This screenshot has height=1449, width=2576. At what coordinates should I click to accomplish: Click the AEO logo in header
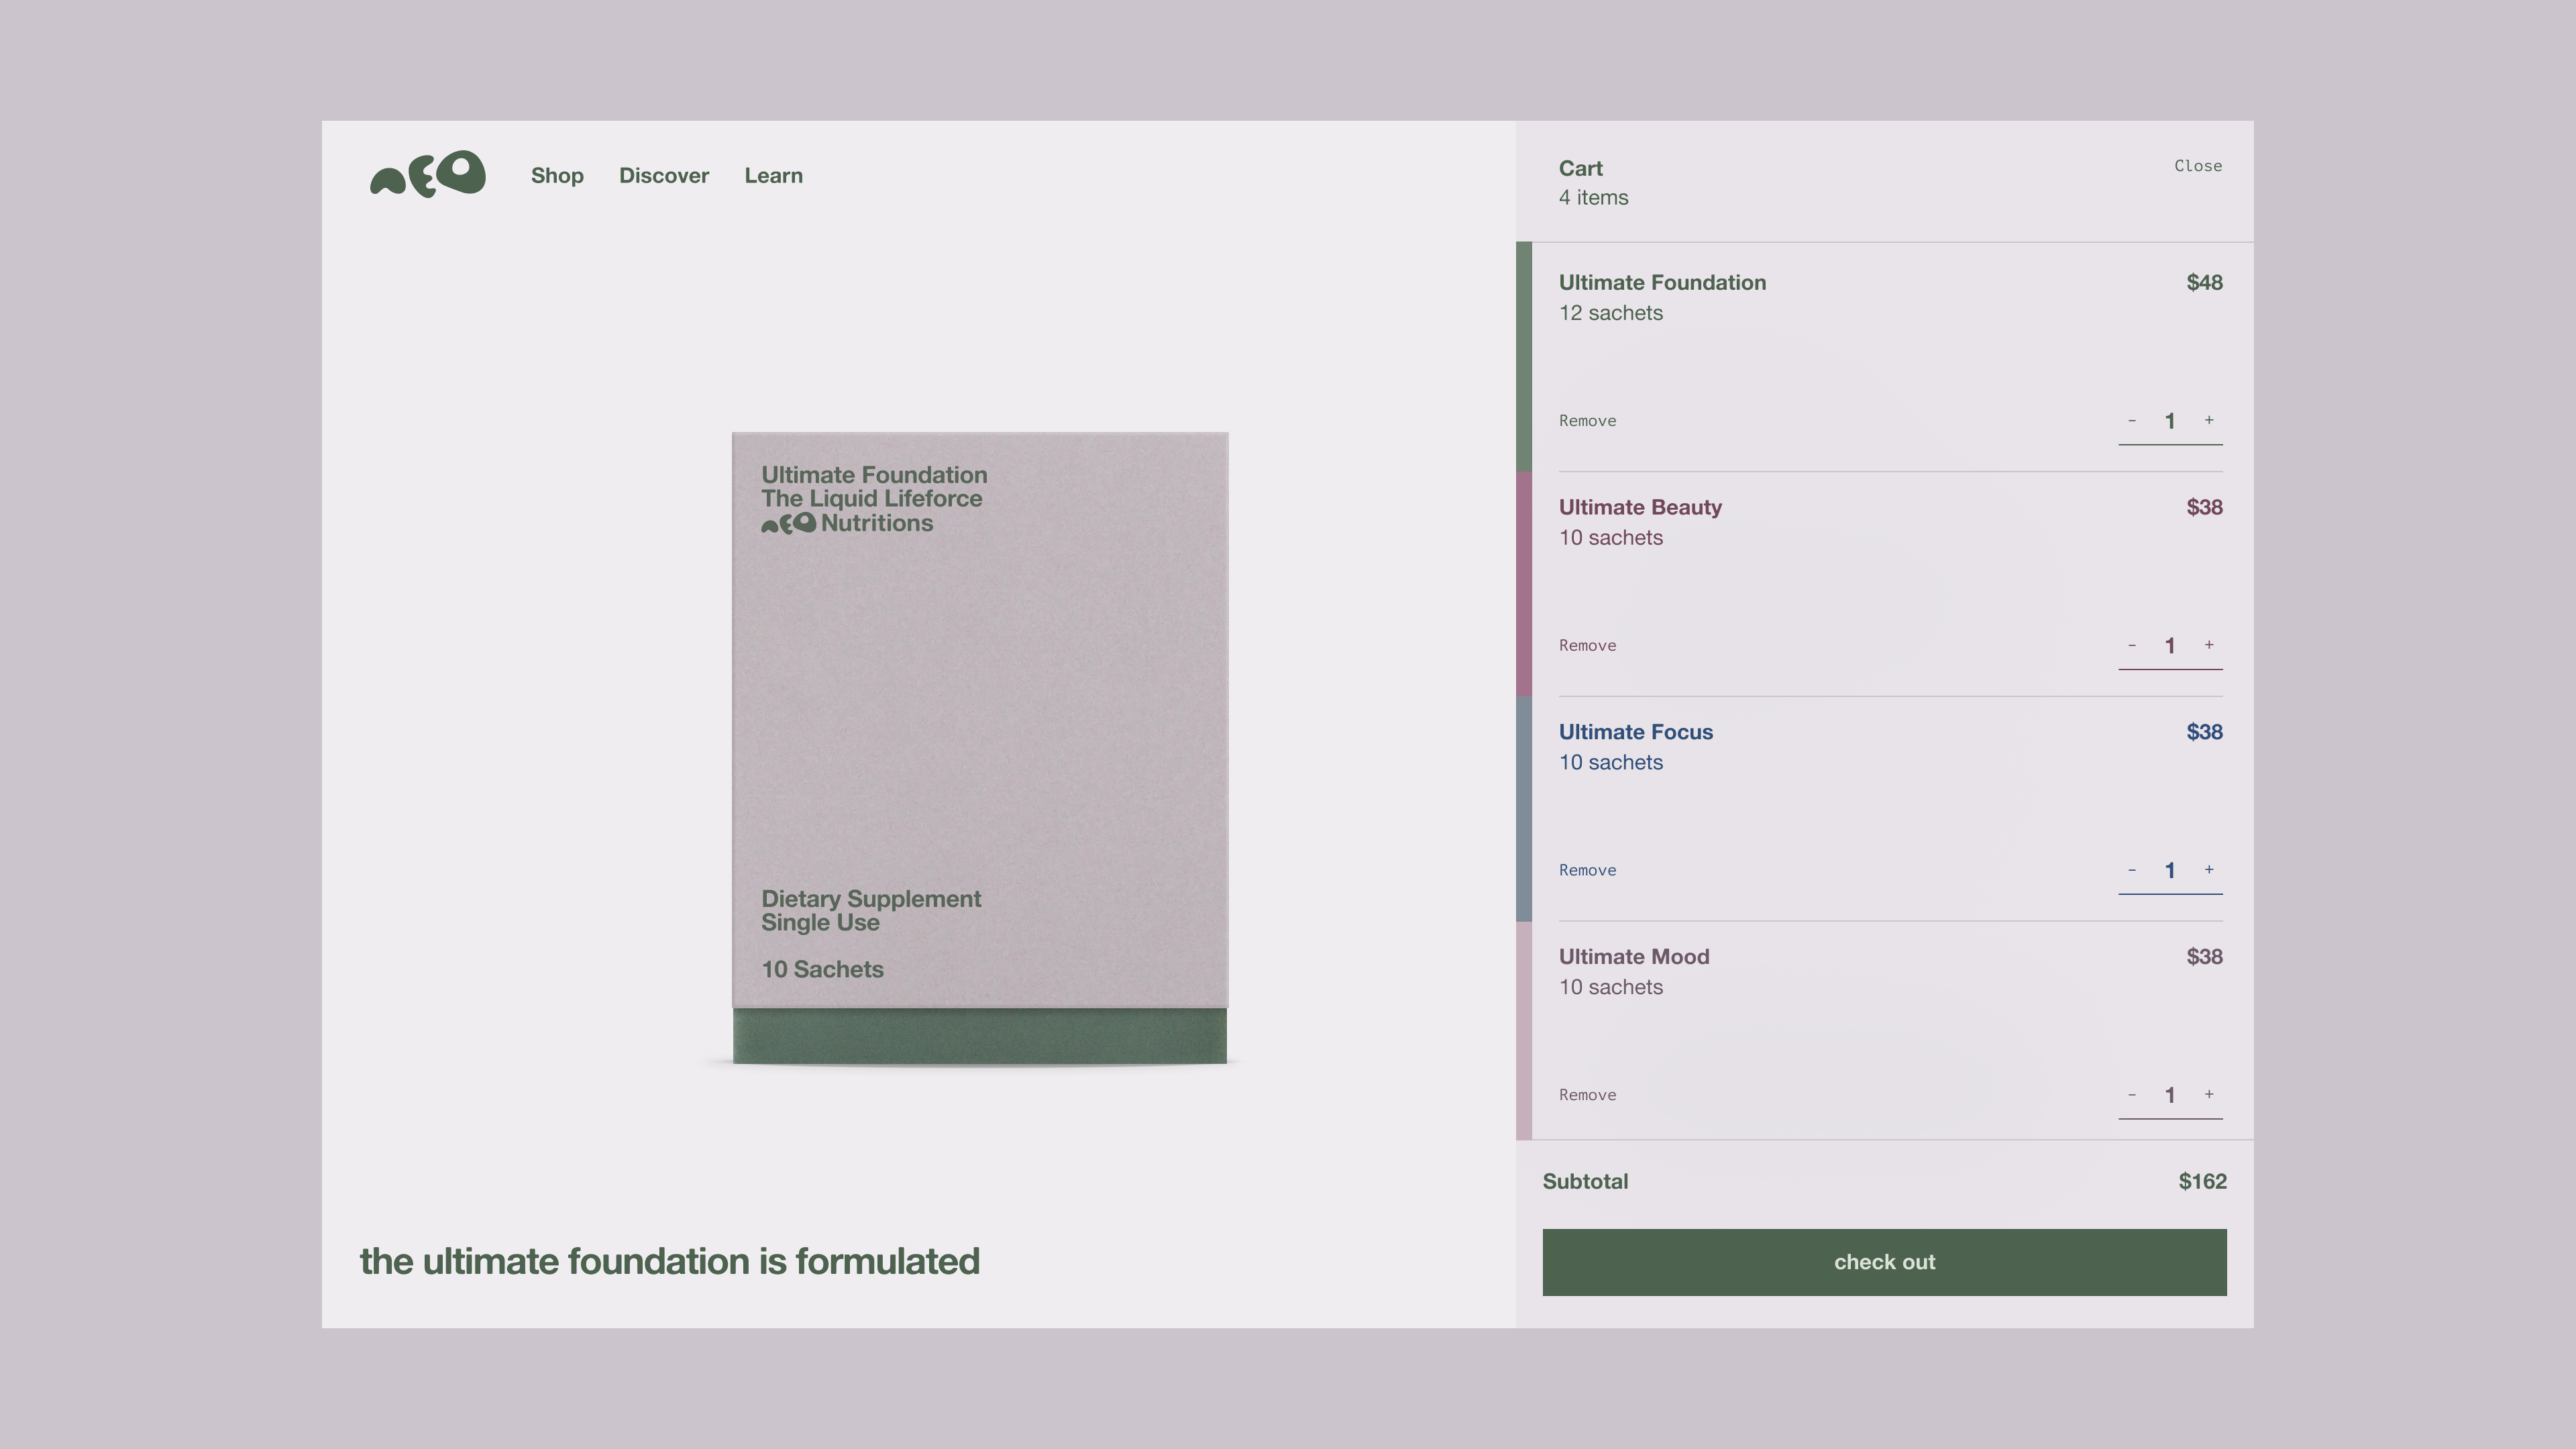tap(428, 174)
